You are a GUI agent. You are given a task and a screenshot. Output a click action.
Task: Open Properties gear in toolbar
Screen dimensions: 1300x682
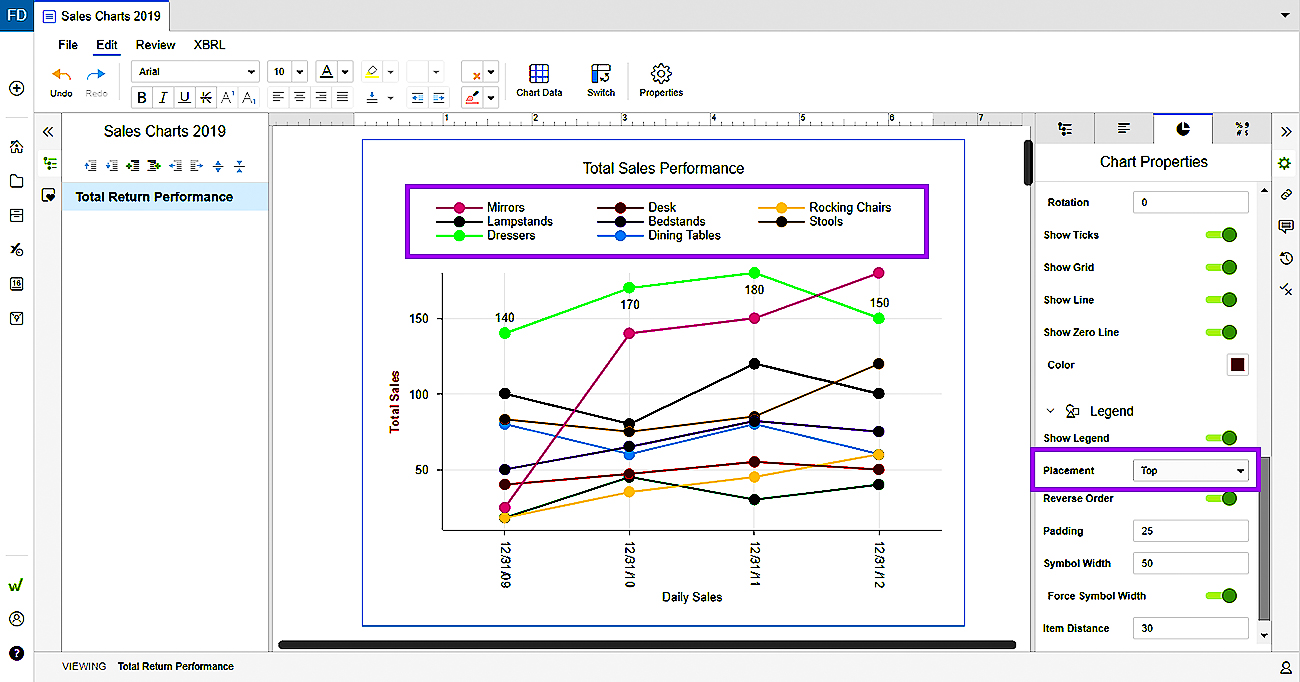pos(661,79)
